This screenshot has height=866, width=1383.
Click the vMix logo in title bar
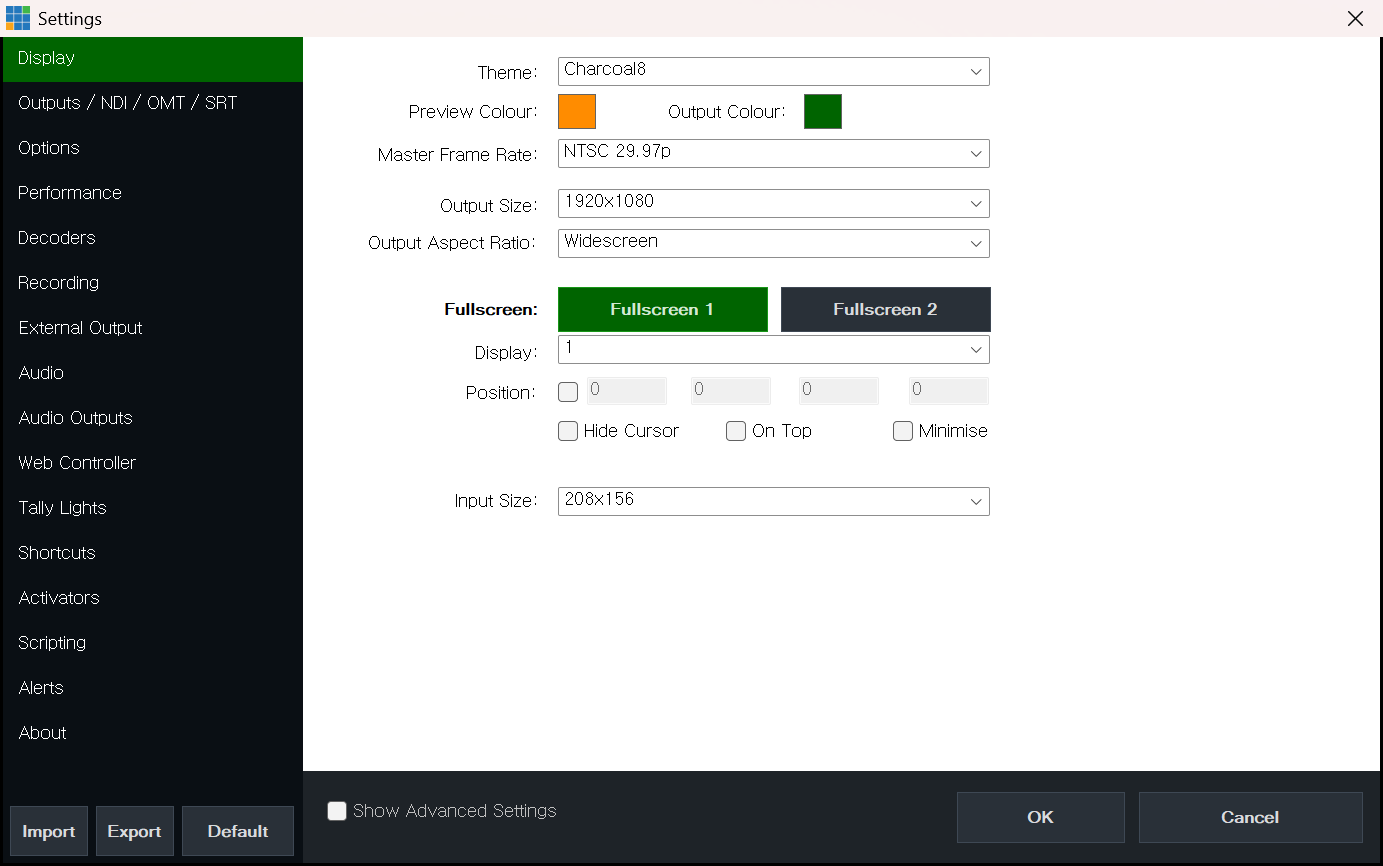[18, 18]
